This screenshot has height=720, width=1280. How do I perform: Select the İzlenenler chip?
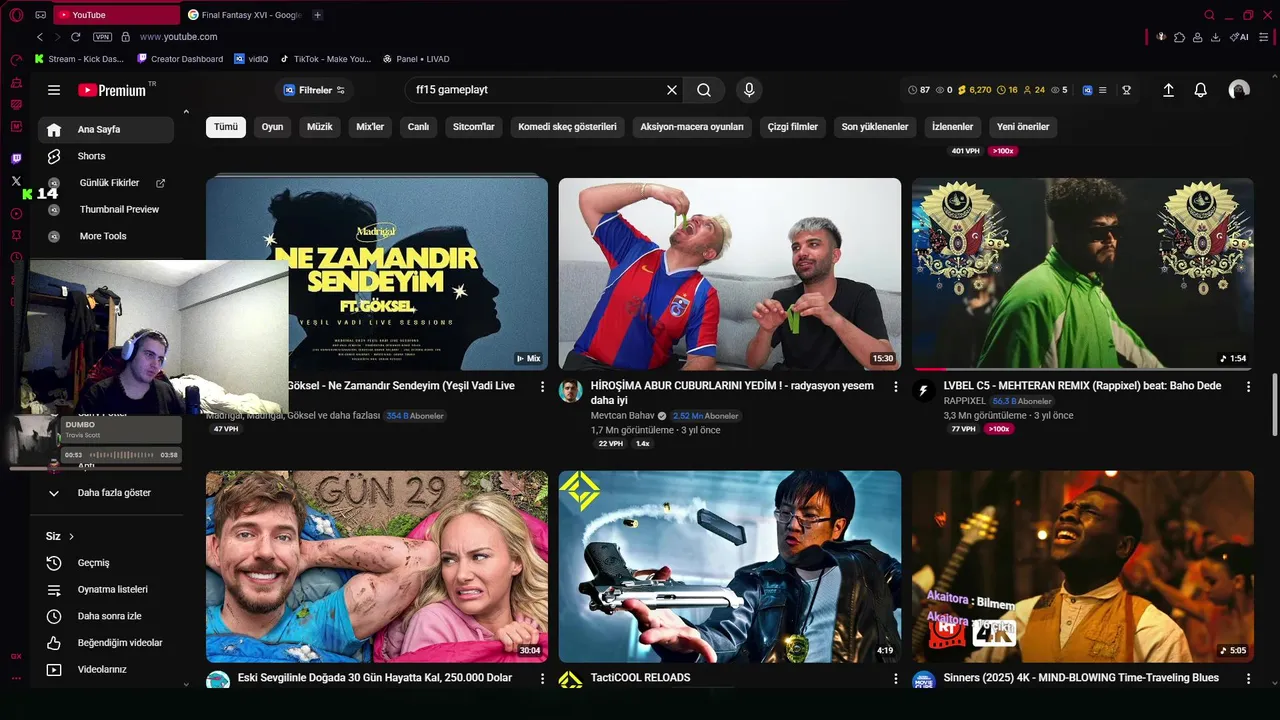tap(952, 127)
